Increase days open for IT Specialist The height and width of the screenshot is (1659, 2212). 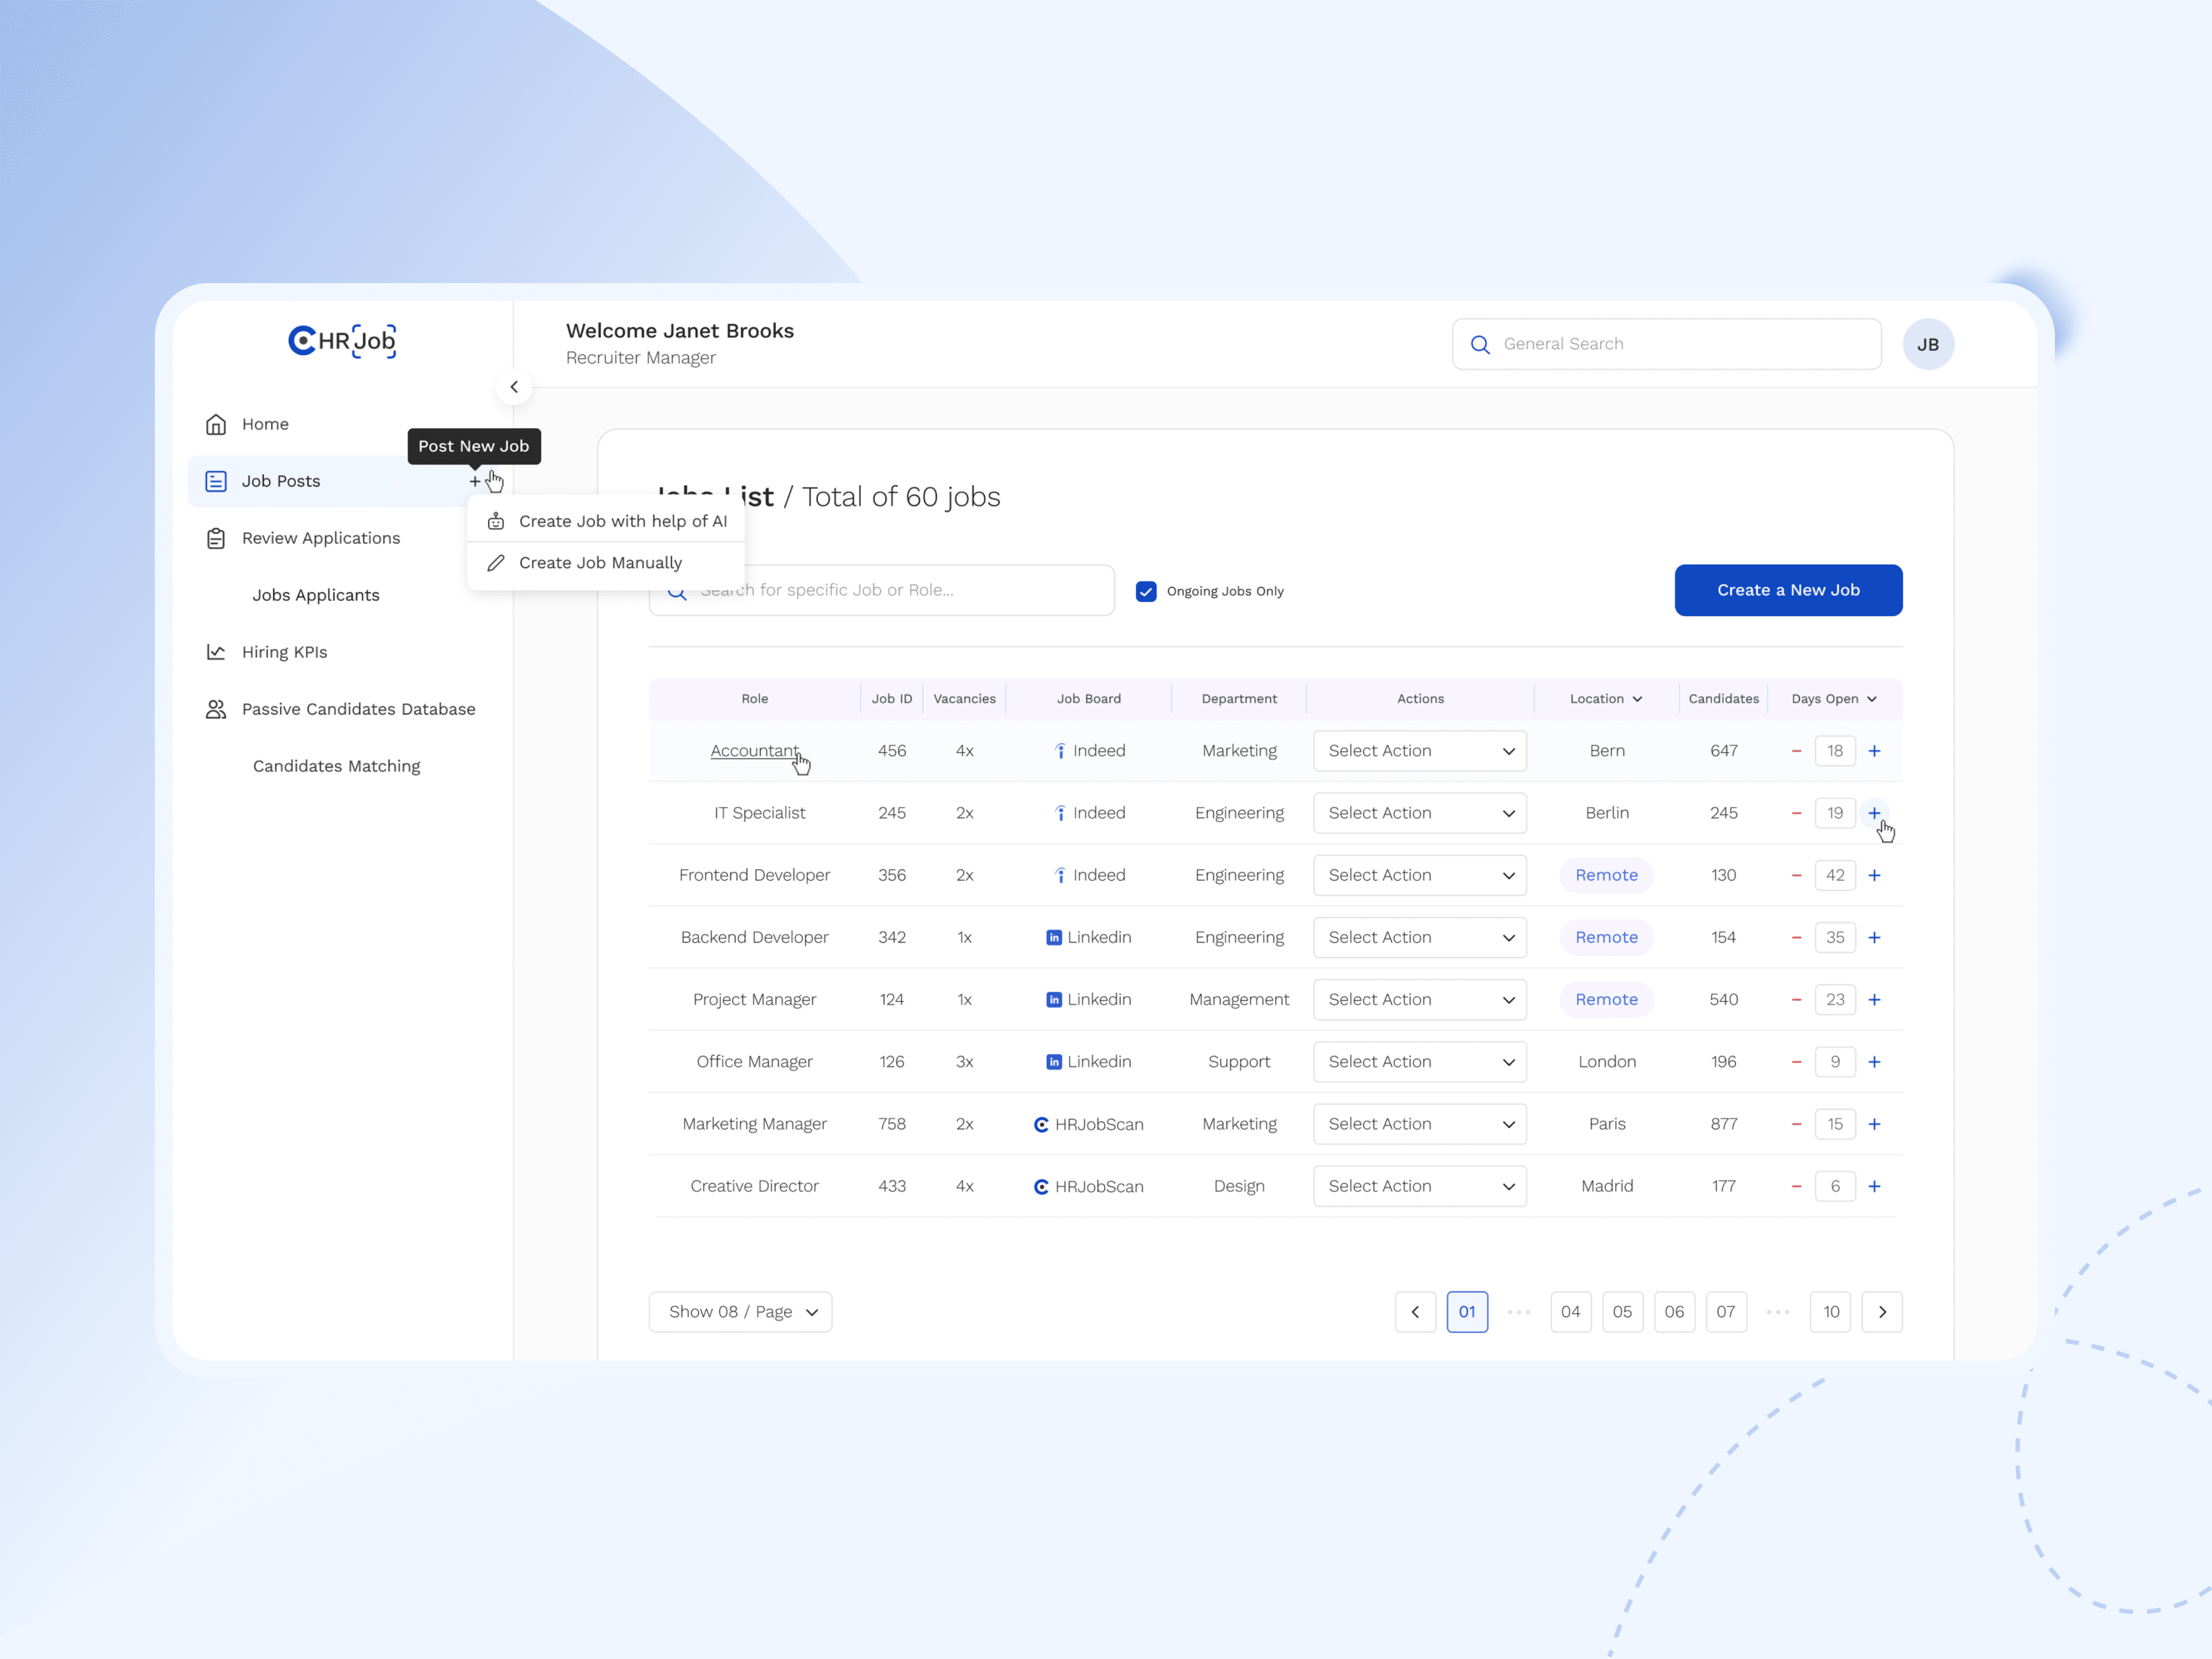tap(1874, 813)
